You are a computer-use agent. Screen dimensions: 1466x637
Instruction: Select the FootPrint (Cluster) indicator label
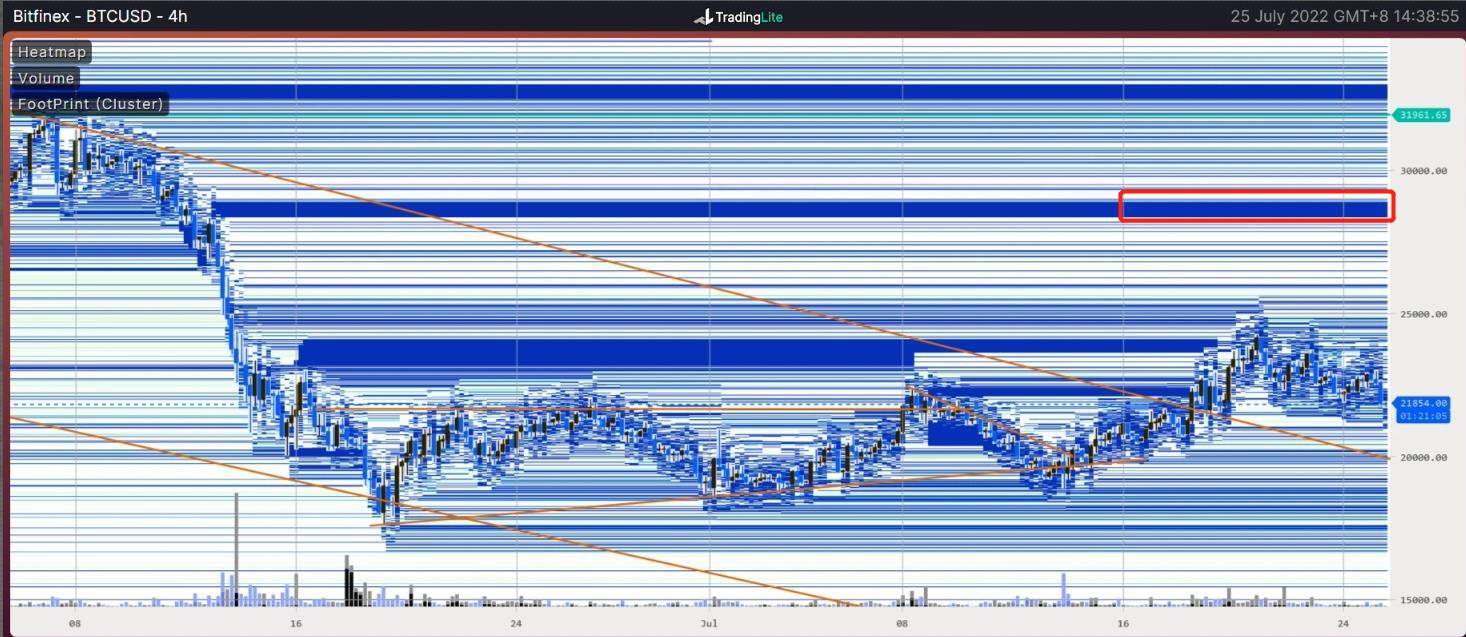point(90,104)
